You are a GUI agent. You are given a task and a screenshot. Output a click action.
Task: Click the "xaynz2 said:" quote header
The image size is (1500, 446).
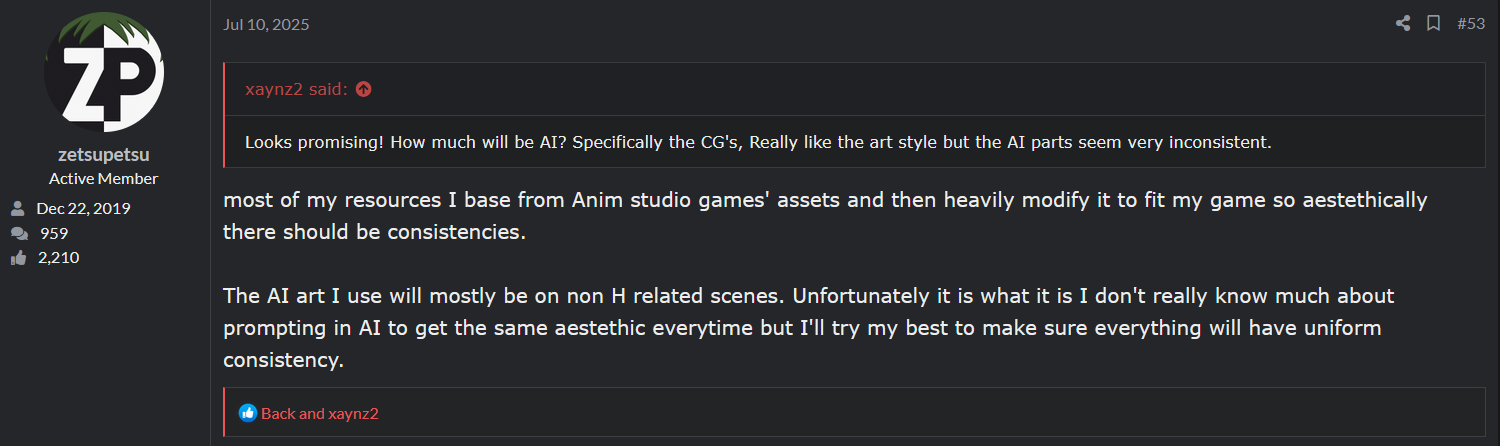(x=296, y=89)
